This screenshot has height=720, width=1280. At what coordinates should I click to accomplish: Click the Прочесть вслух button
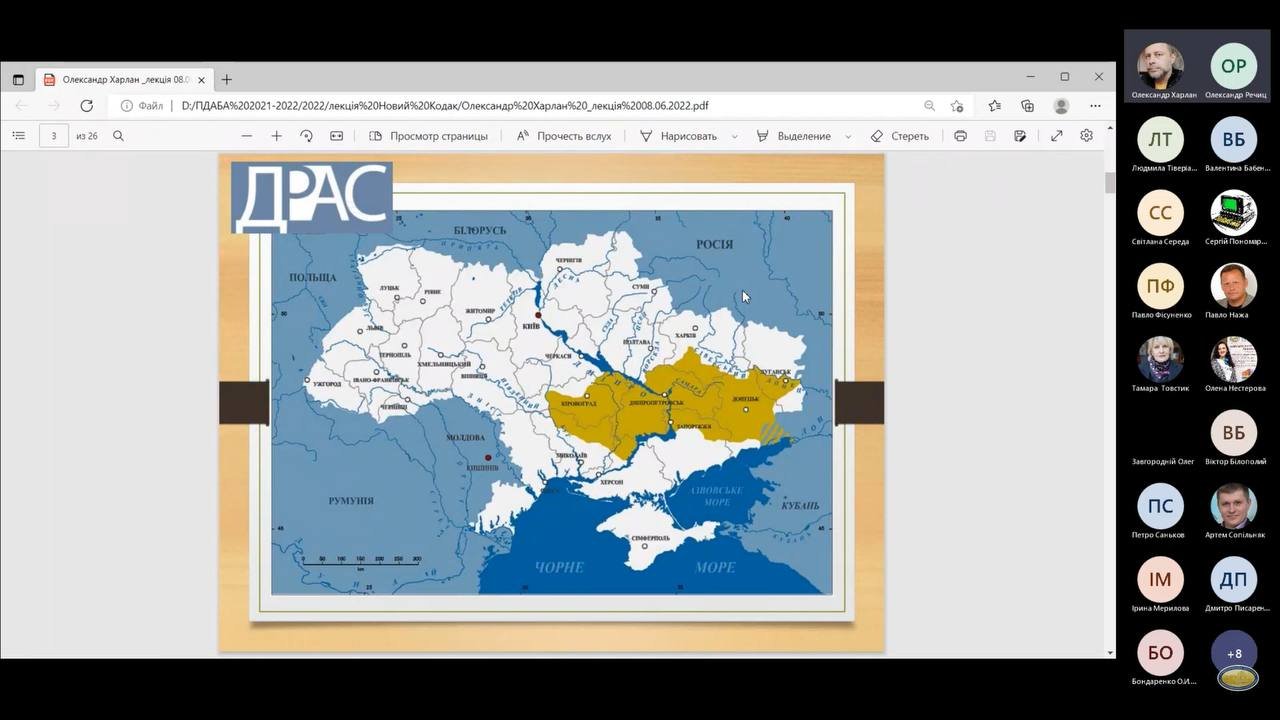tap(564, 136)
